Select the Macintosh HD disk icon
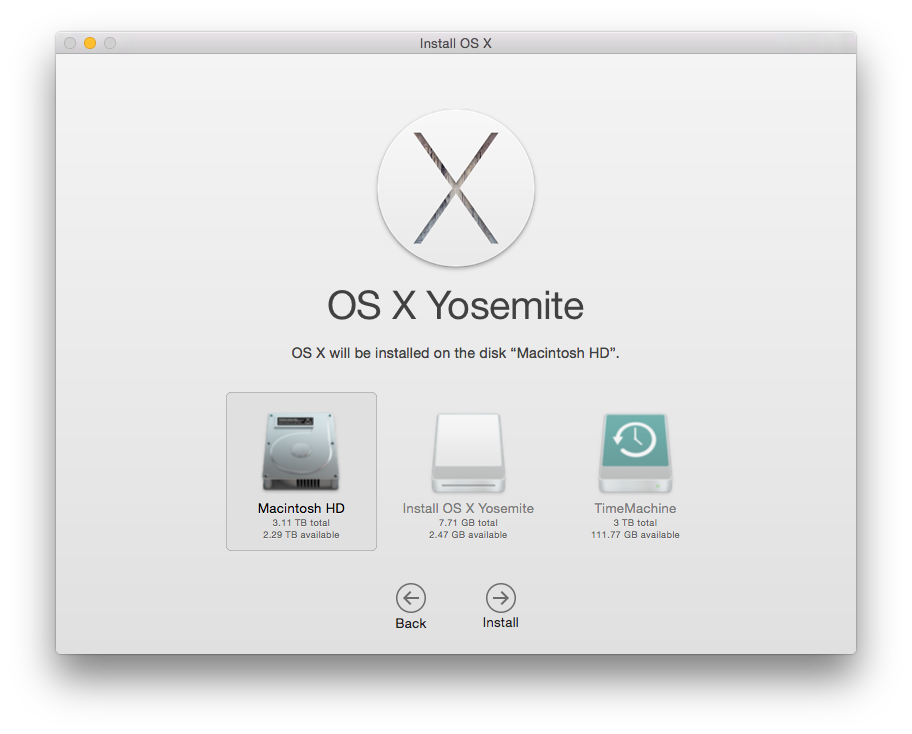The height and width of the screenshot is (734, 912). pos(301,452)
